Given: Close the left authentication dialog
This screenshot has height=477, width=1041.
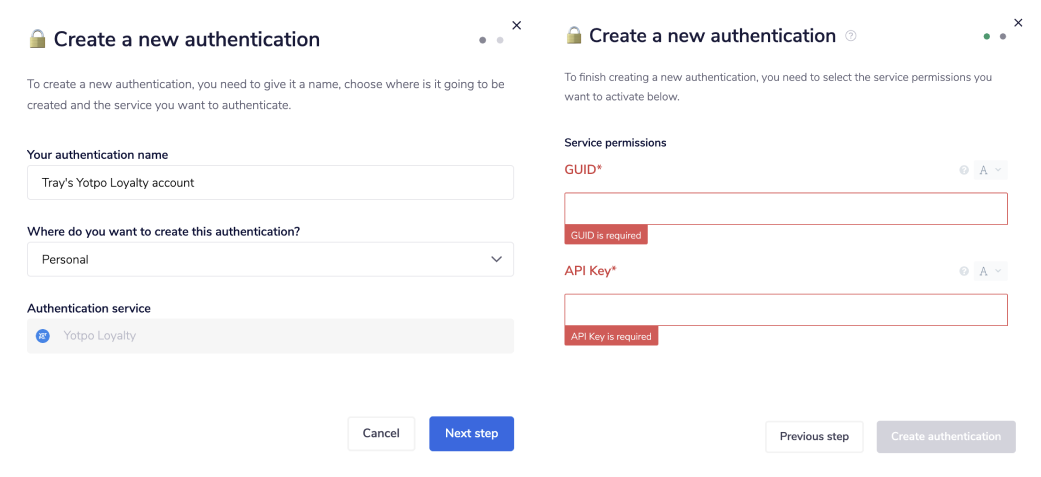Looking at the screenshot, I should (516, 25).
